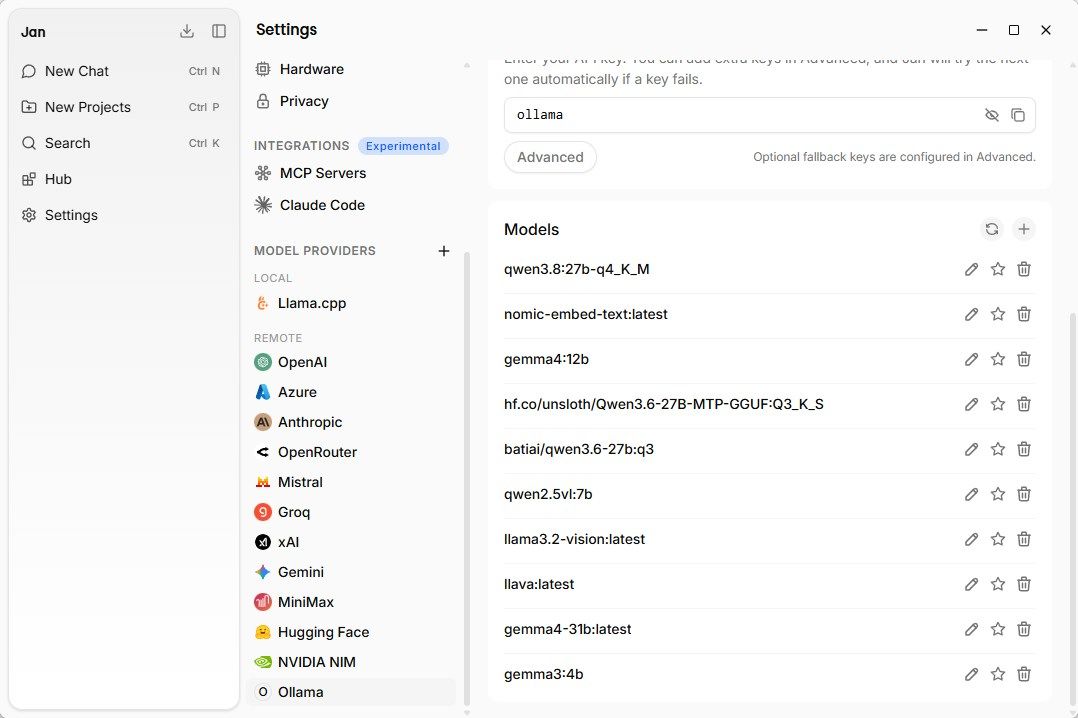Toggle API key visibility eye icon
This screenshot has width=1078, height=718.
click(991, 115)
